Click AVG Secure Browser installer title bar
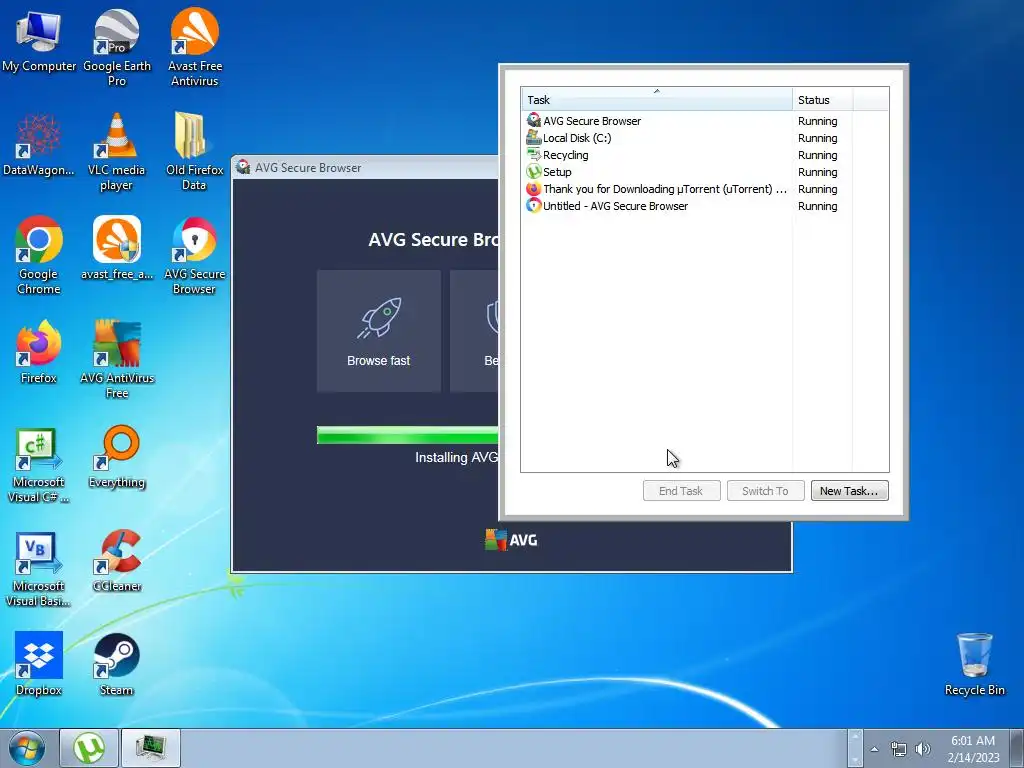Screen dimensions: 1024x768 click(x=366, y=168)
